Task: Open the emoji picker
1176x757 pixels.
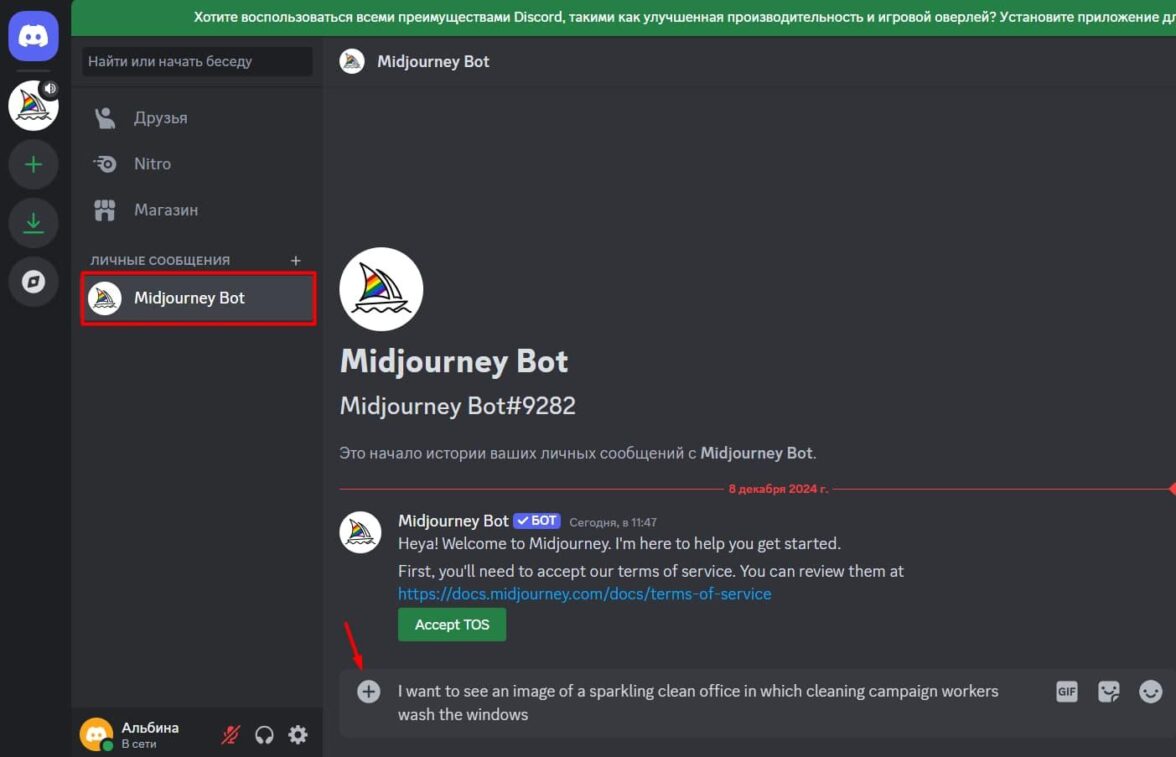Action: point(1150,691)
